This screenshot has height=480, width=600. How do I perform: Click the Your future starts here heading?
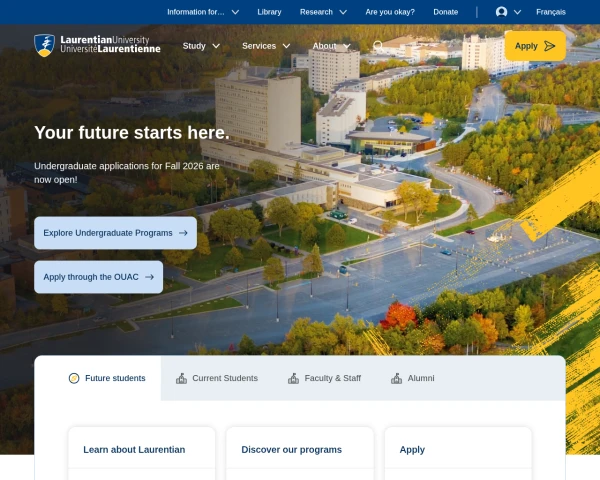[x=132, y=133]
